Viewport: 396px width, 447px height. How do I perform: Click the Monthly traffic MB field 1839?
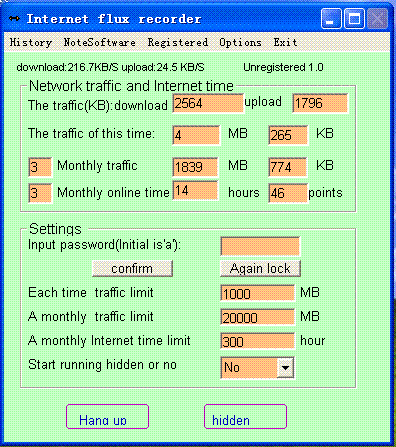point(195,167)
